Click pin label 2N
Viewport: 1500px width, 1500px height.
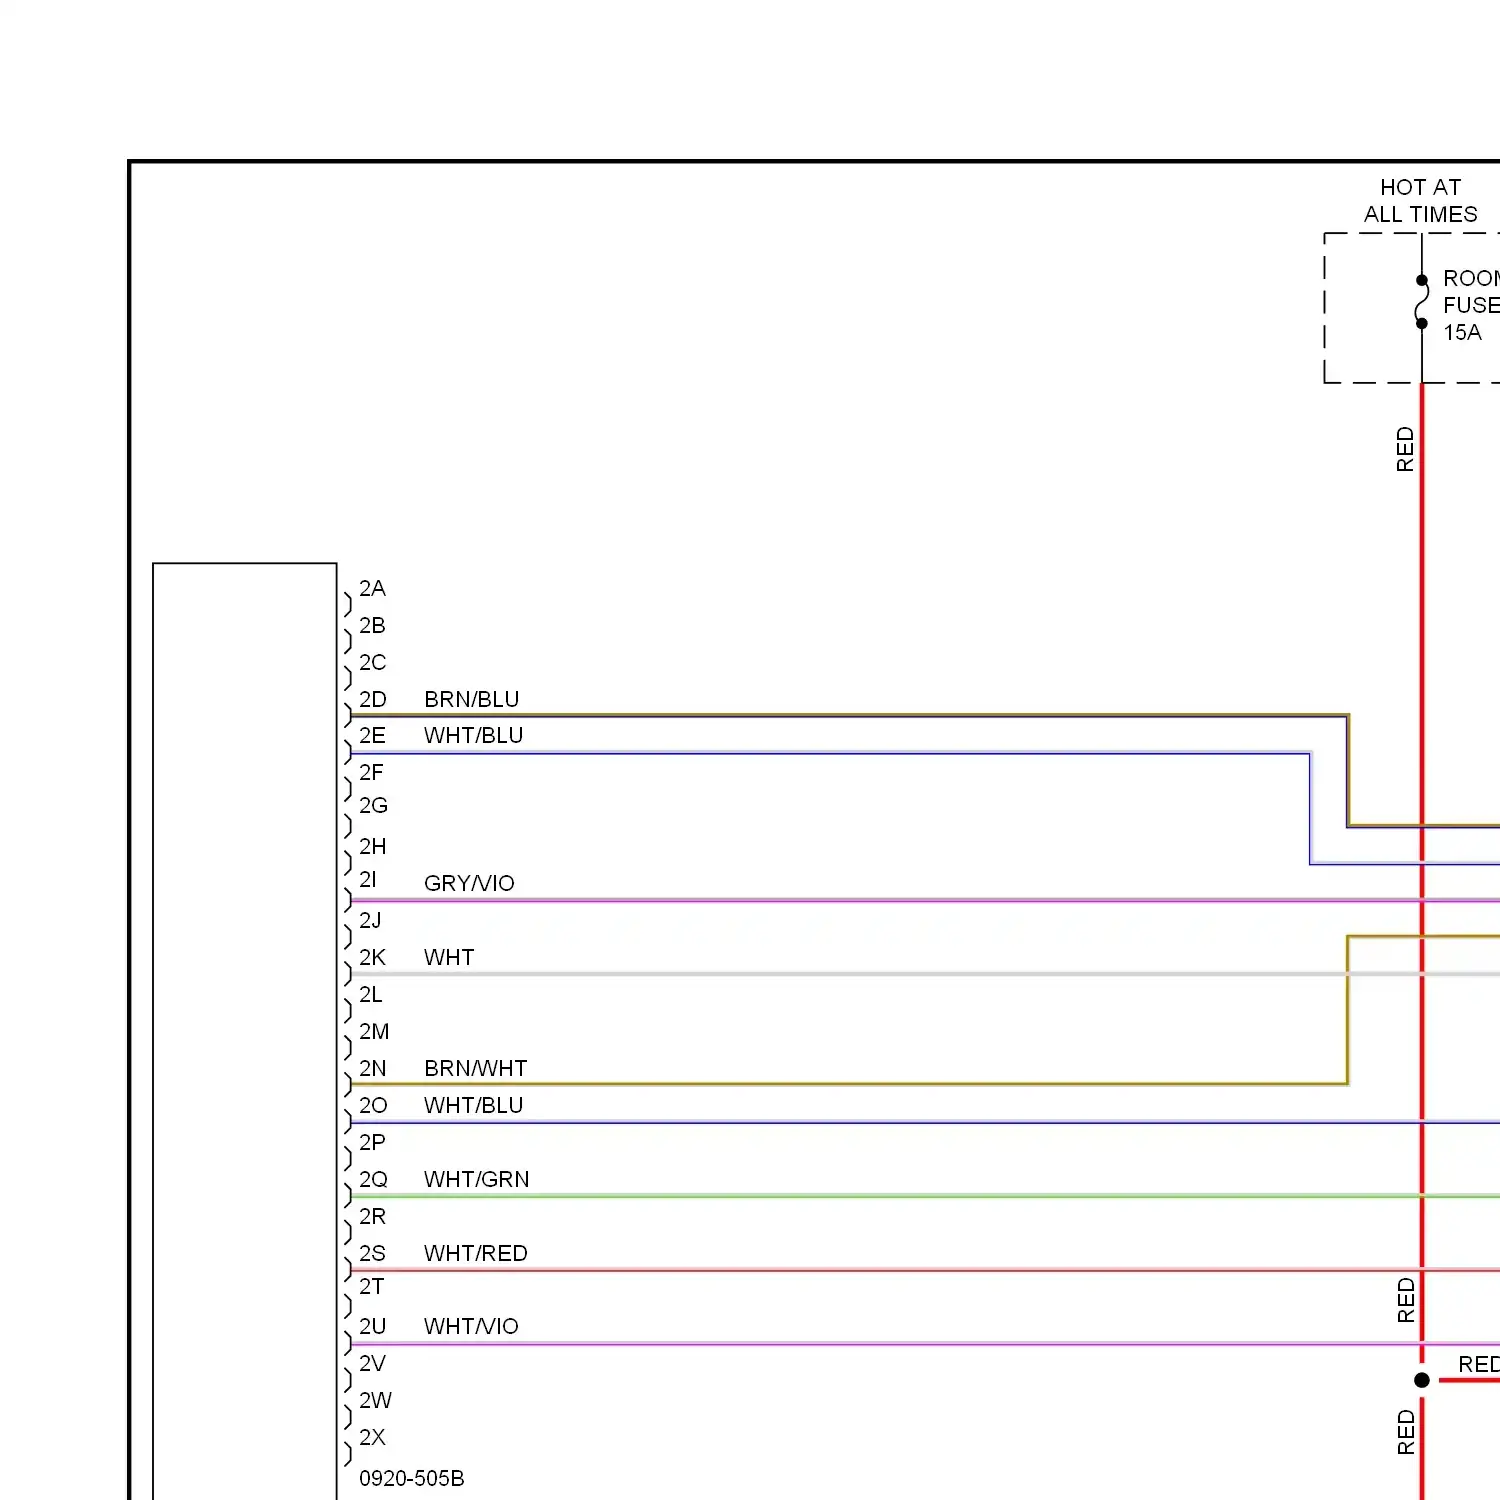click(x=372, y=1068)
